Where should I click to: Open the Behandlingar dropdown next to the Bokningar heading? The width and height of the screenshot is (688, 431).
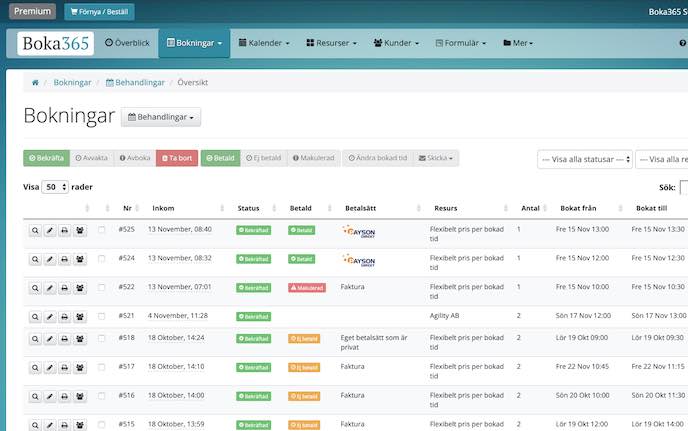pos(161,118)
